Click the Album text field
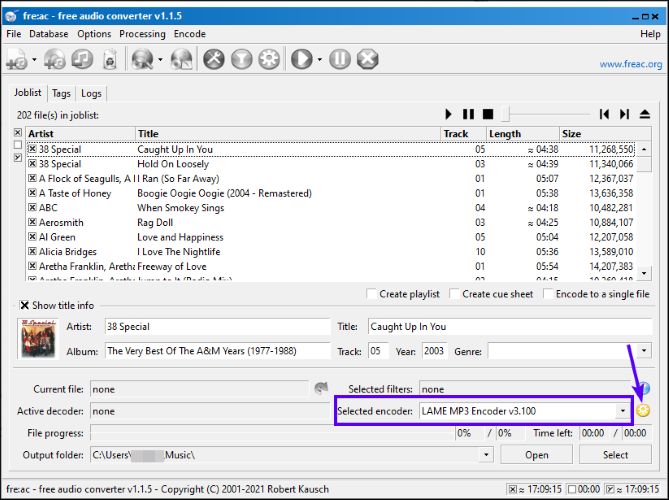Image resolution: width=669 pixels, height=500 pixels. coord(218,351)
